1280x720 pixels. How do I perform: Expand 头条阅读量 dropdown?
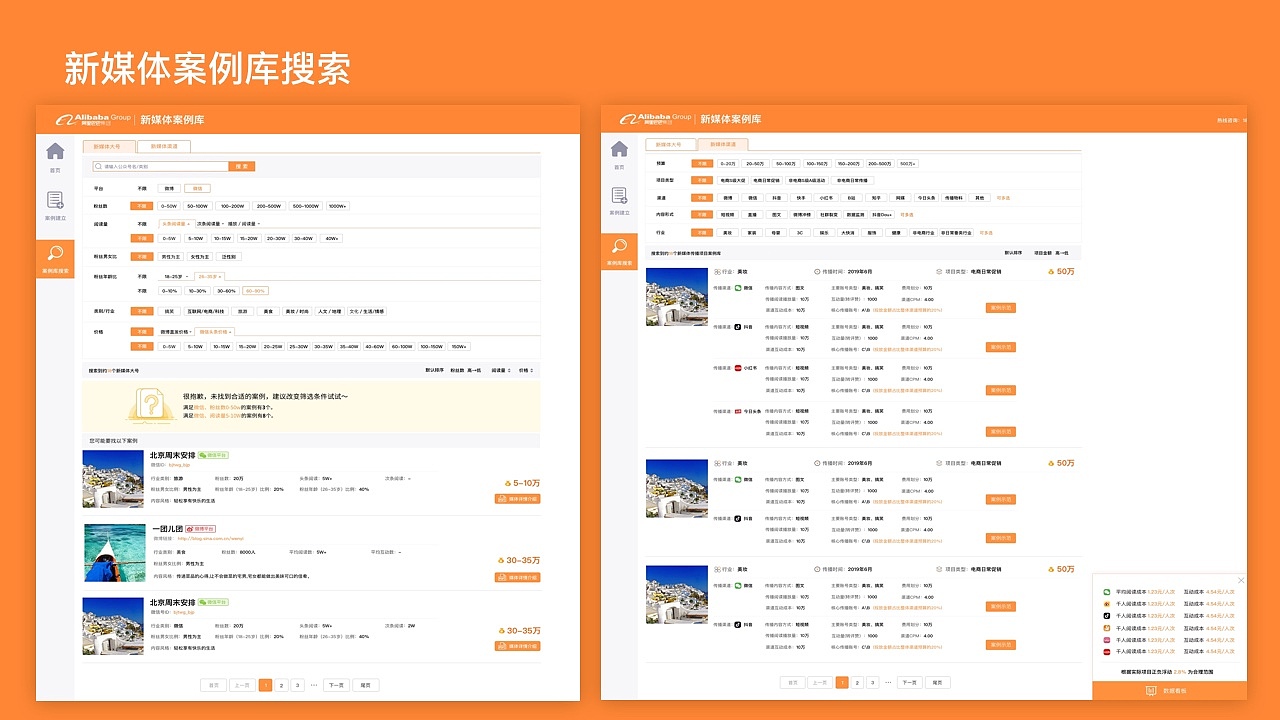pyautogui.click(x=176, y=224)
